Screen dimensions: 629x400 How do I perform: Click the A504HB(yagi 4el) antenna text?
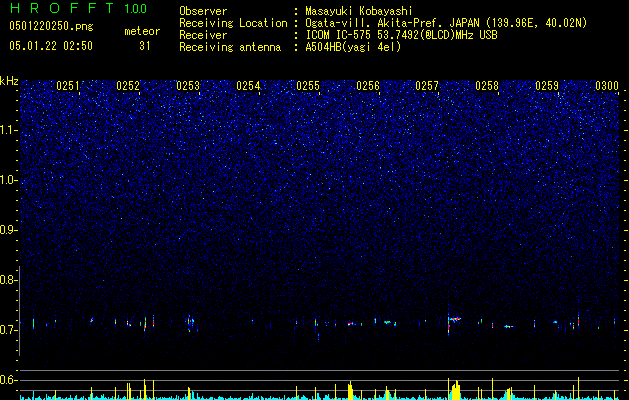(x=353, y=47)
